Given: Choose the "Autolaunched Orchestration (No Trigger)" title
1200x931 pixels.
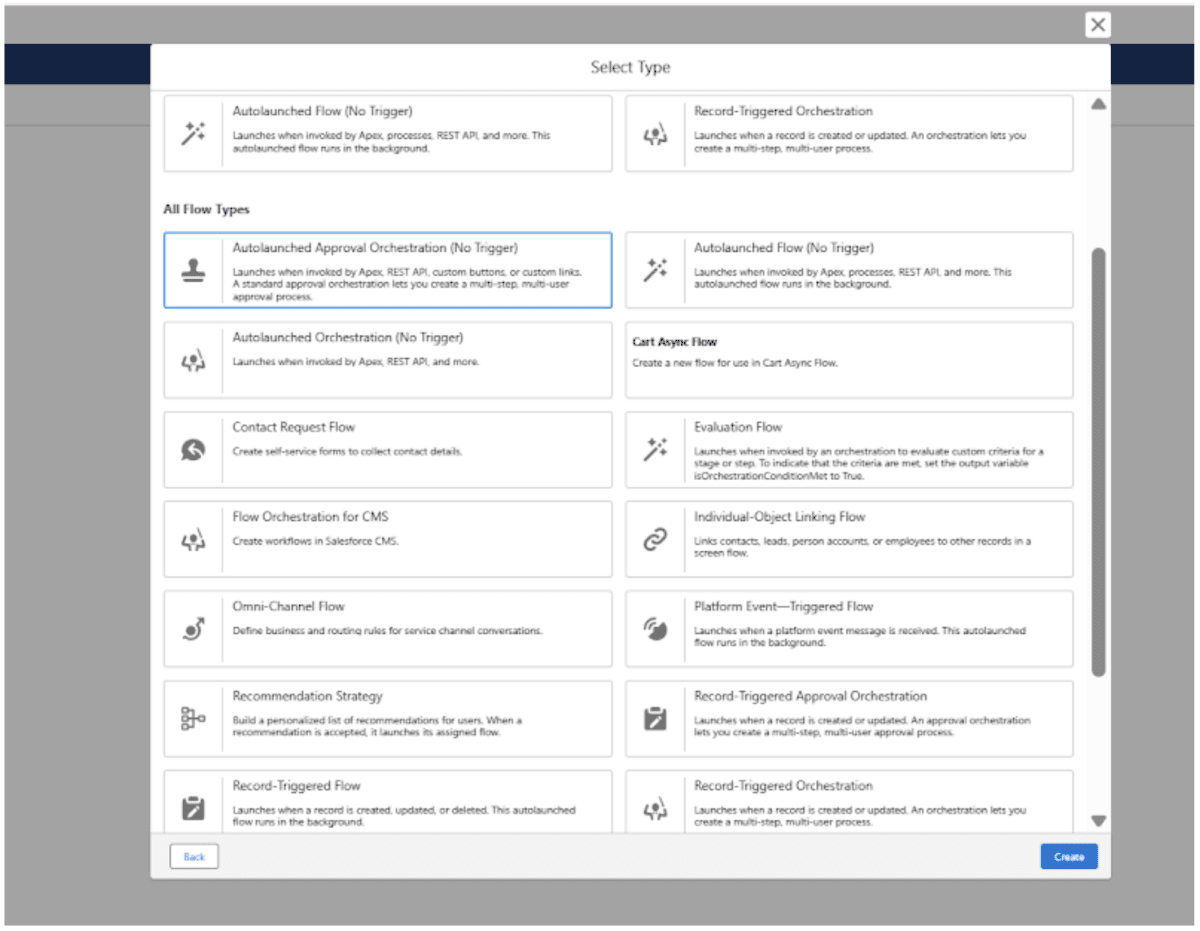Looking at the screenshot, I should [x=348, y=338].
